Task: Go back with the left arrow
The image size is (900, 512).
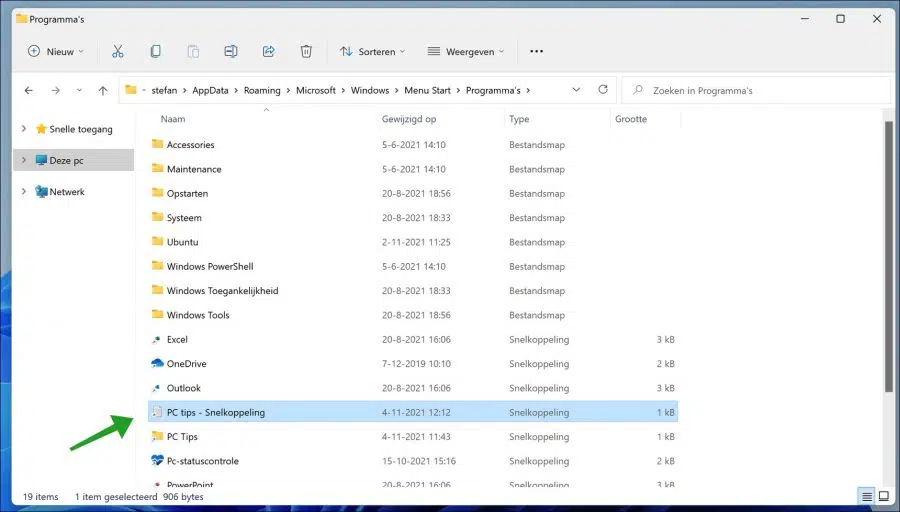Action: point(29,90)
